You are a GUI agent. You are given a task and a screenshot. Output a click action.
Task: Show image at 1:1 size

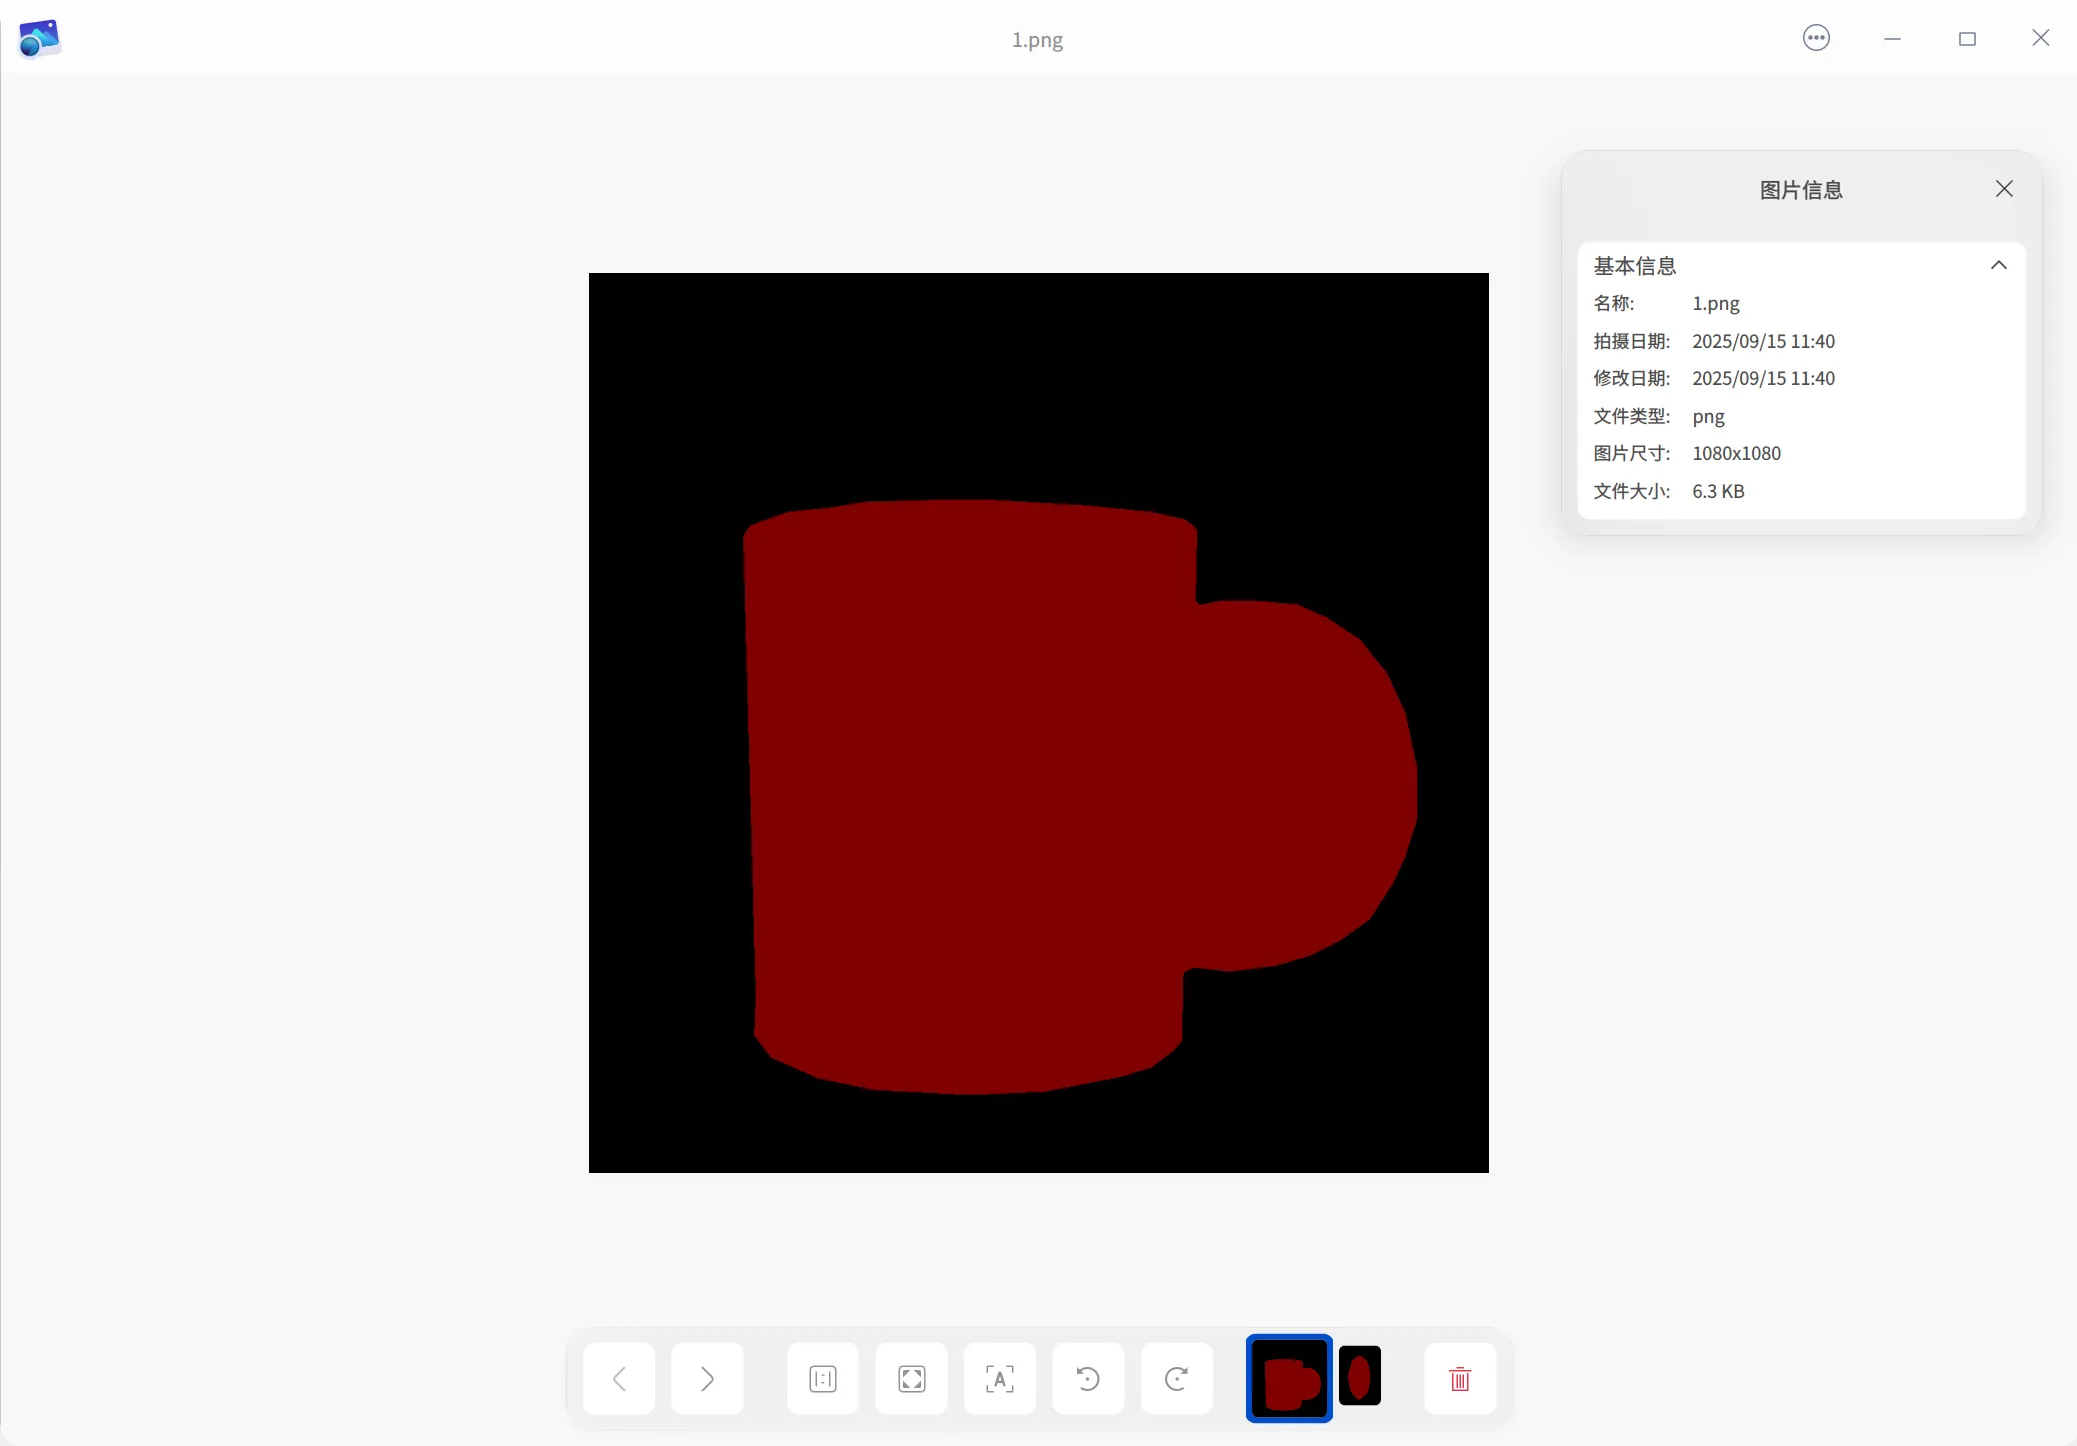point(823,1379)
